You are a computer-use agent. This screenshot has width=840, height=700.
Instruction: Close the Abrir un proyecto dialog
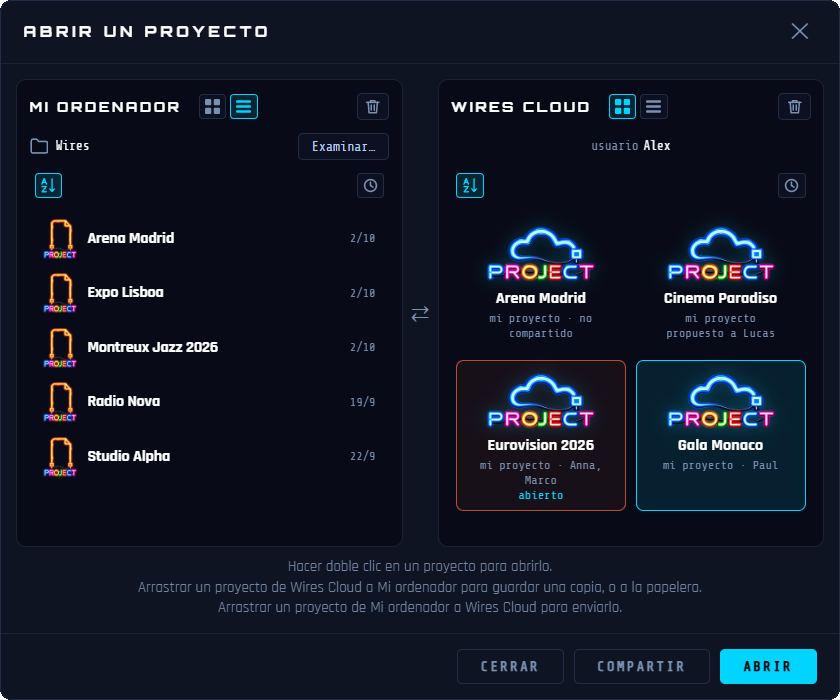pos(800,31)
